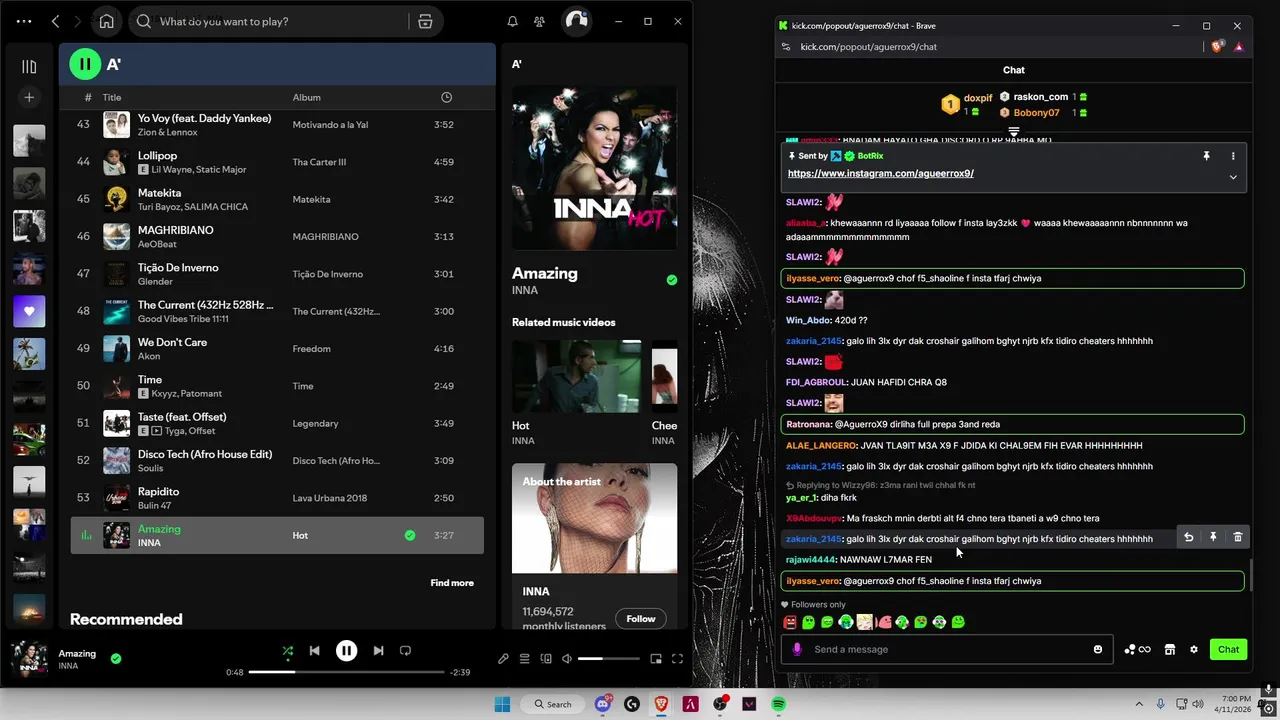Screen dimensions: 1280x720
Task: Open the Browse icon in Spotify search bar
Action: pyautogui.click(x=425, y=21)
